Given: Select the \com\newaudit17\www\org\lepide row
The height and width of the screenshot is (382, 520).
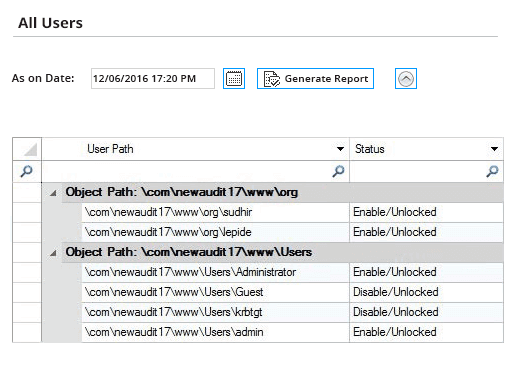Looking at the screenshot, I should 215,232.
